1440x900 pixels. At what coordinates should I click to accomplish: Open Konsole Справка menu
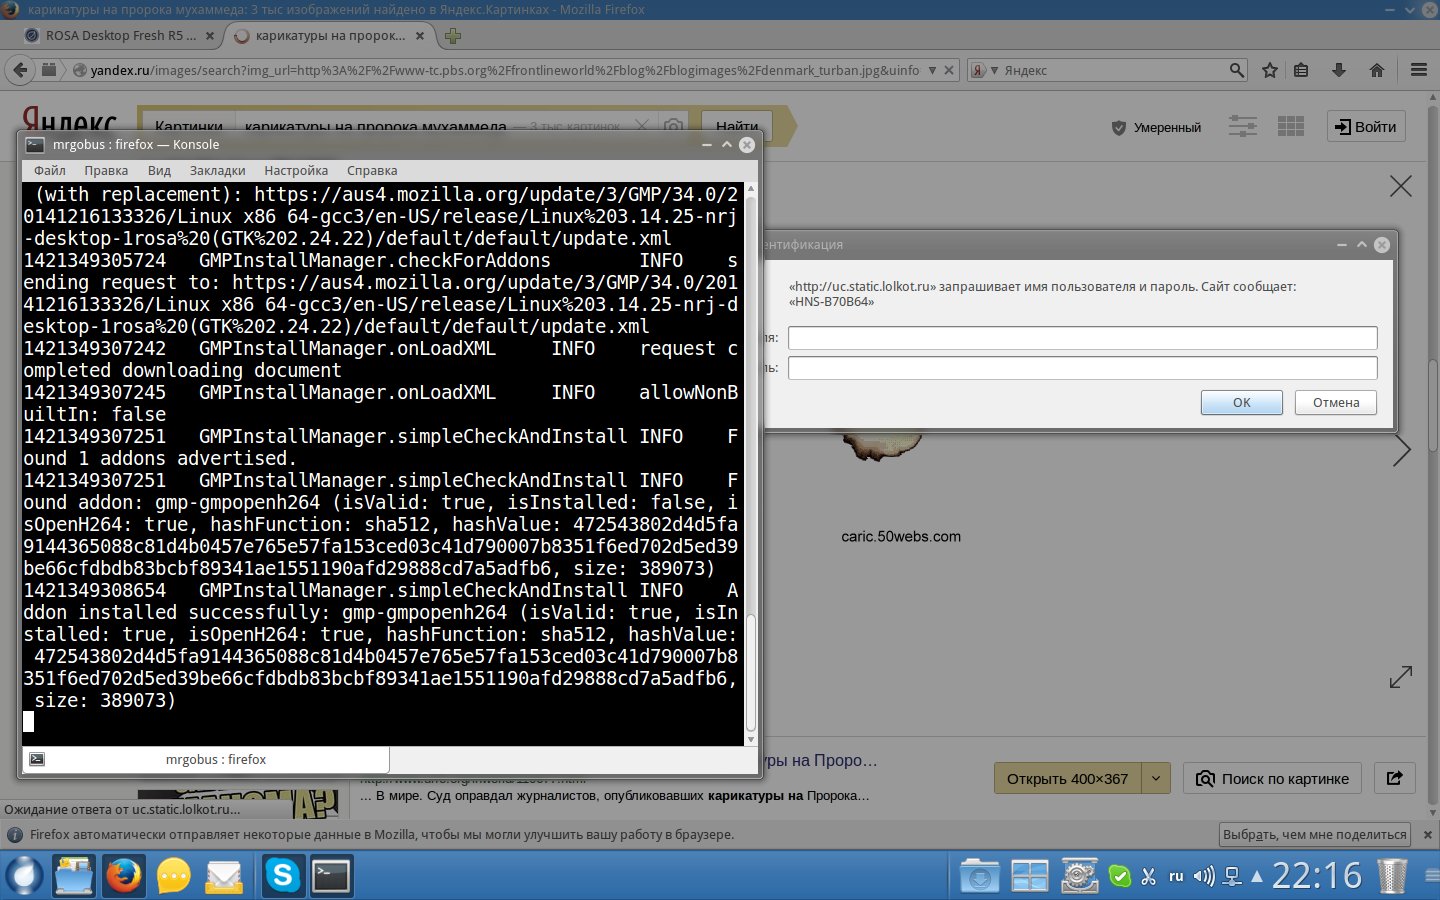372,171
